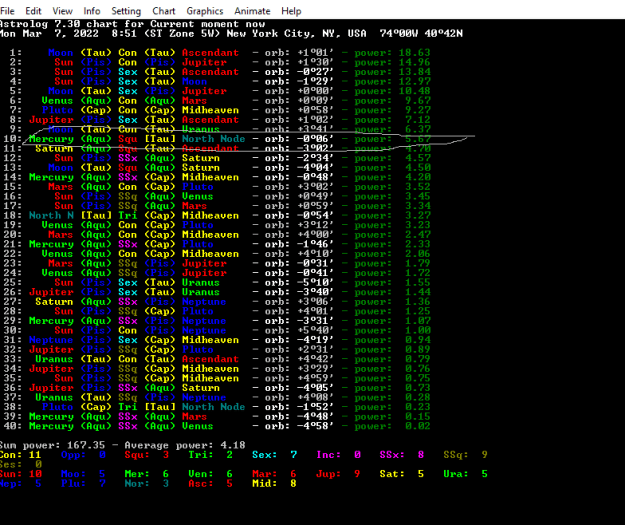
Task: Click the 'New York City, NY, USA' location text
Action: [x=296, y=33]
